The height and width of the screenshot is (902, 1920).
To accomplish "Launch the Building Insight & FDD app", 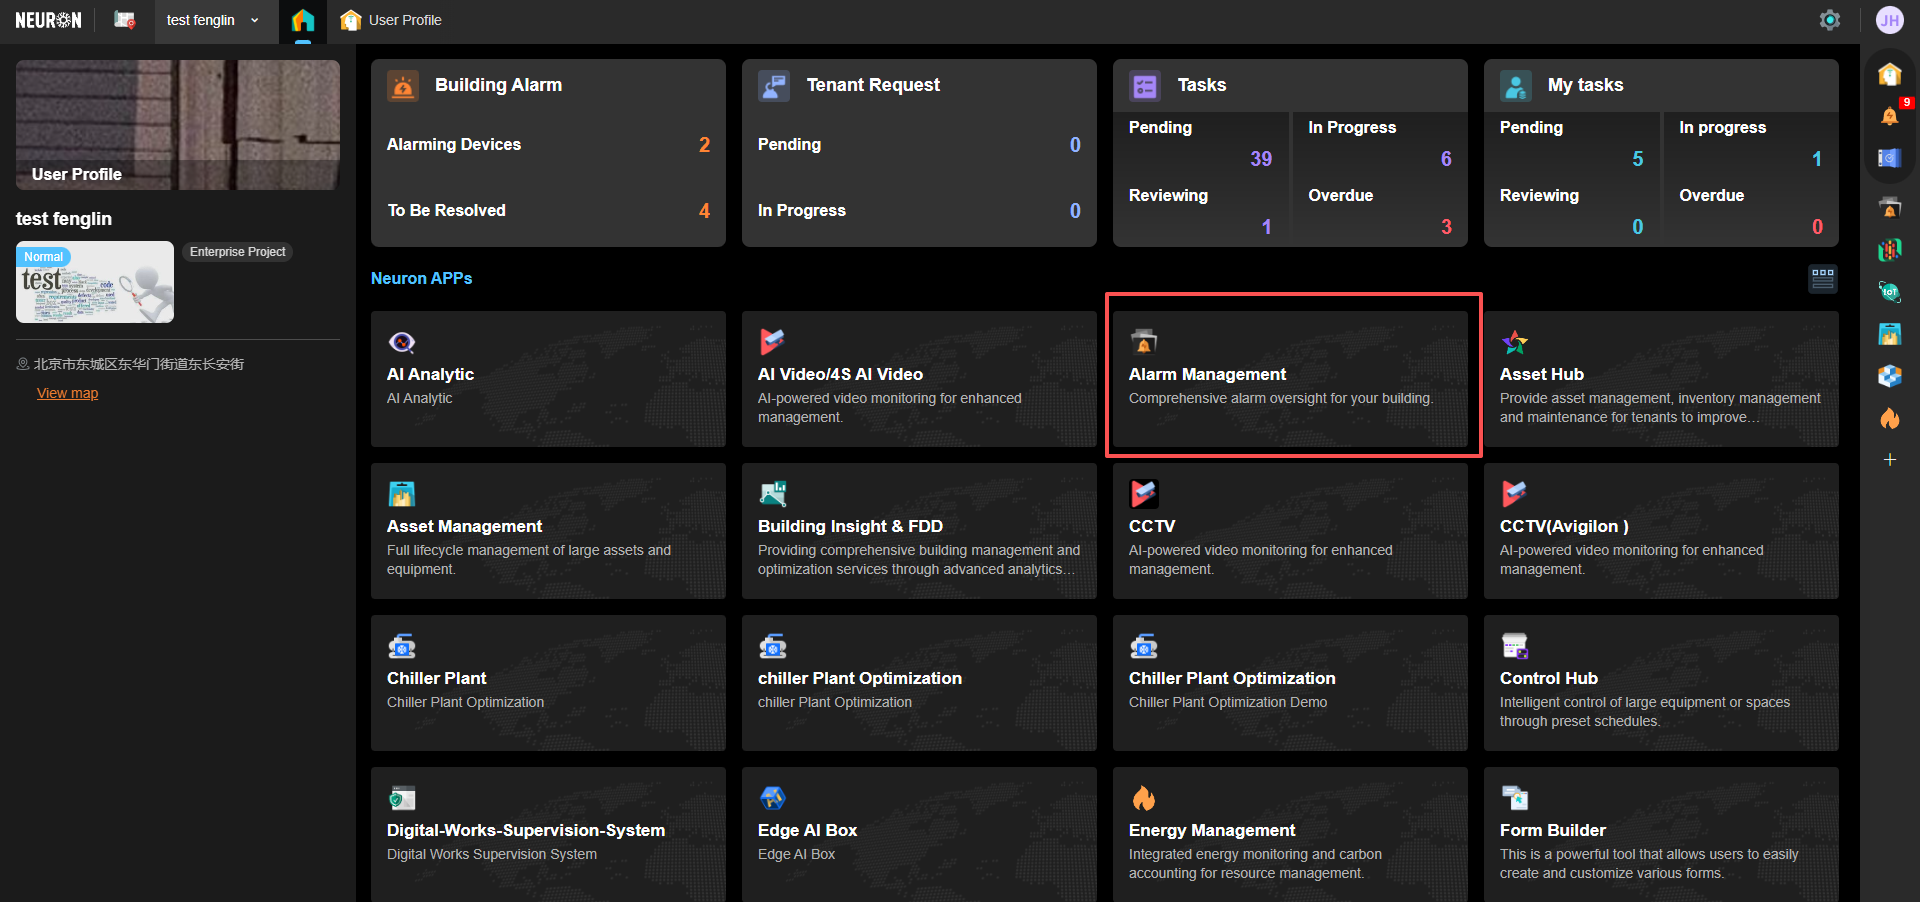I will point(918,530).
